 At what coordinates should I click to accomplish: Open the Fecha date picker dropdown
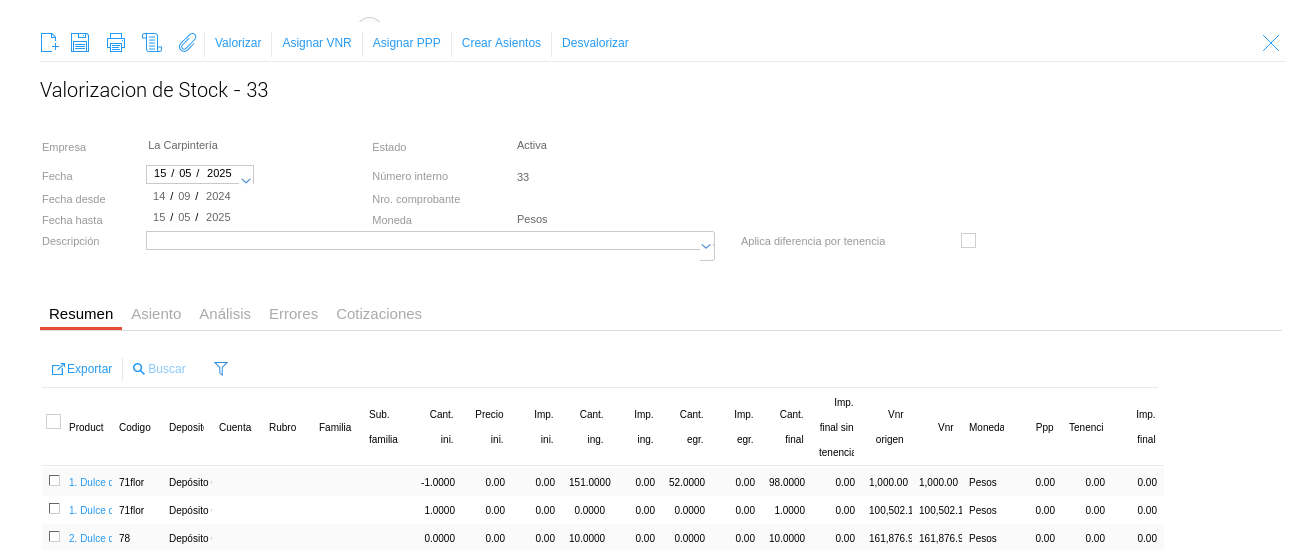point(246,179)
